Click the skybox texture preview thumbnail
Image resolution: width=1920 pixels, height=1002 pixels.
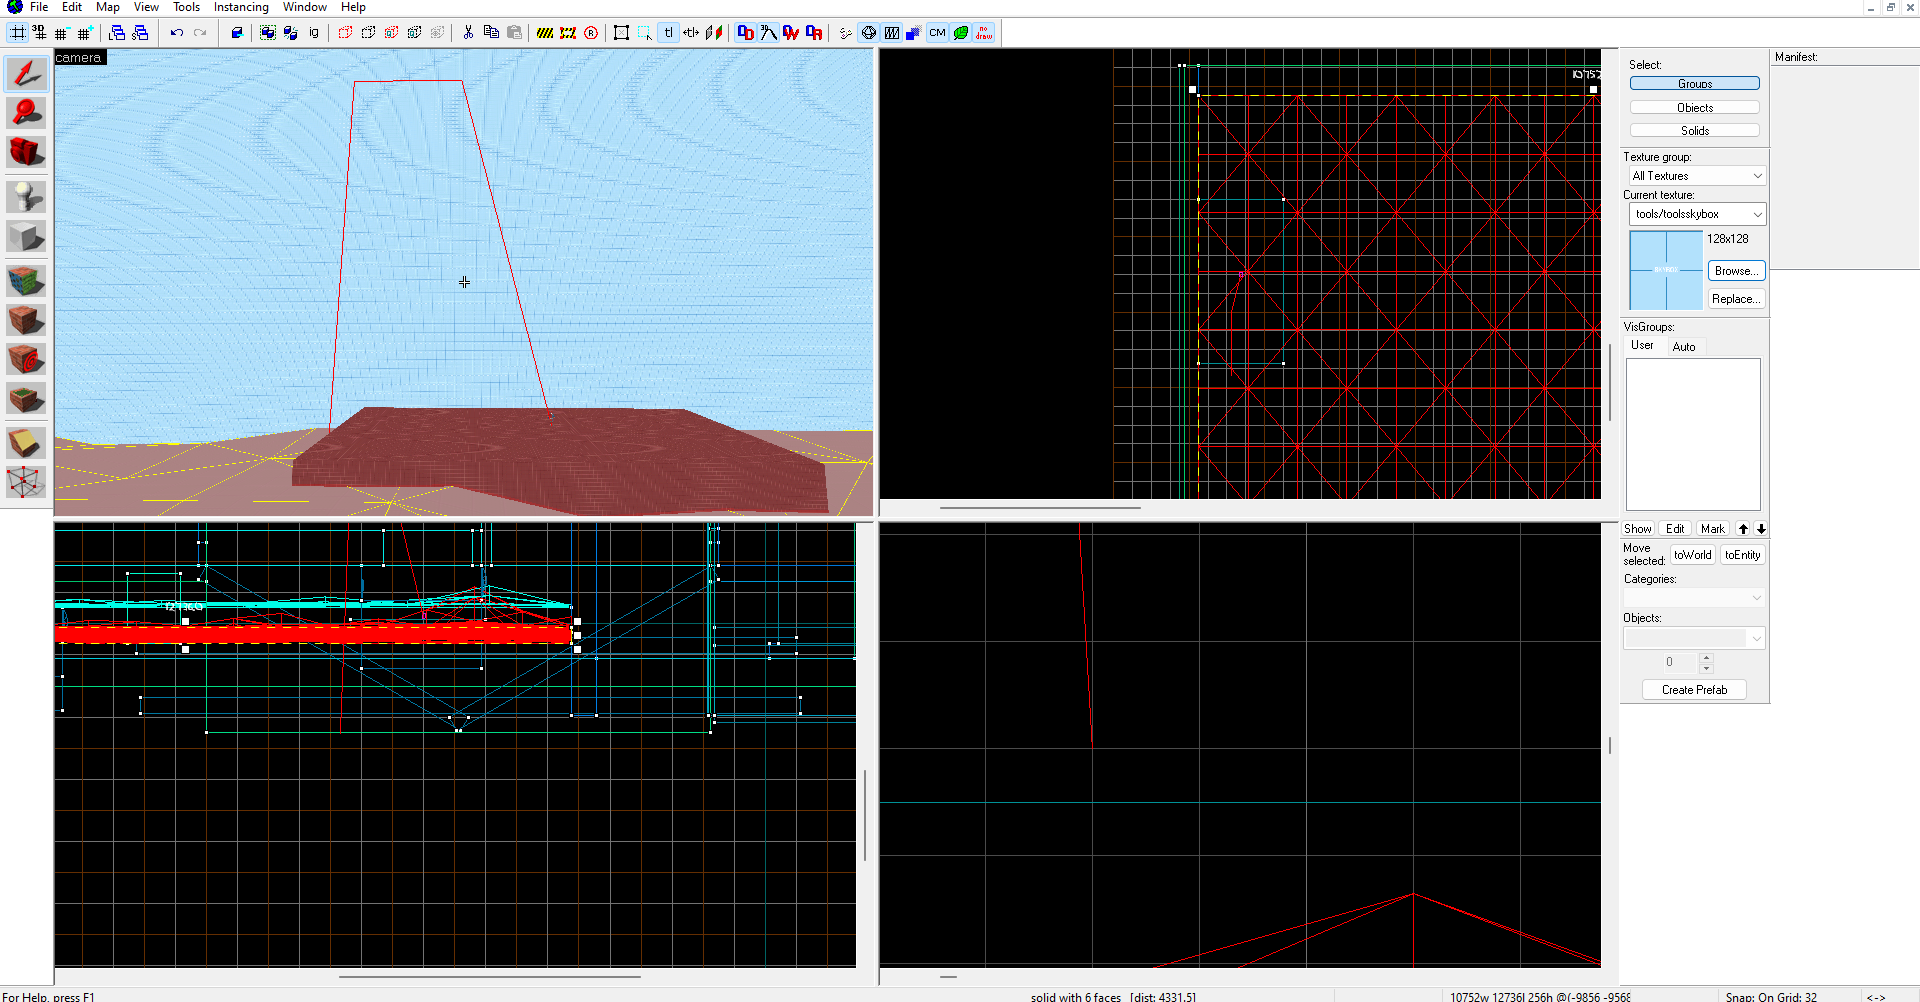(1666, 270)
